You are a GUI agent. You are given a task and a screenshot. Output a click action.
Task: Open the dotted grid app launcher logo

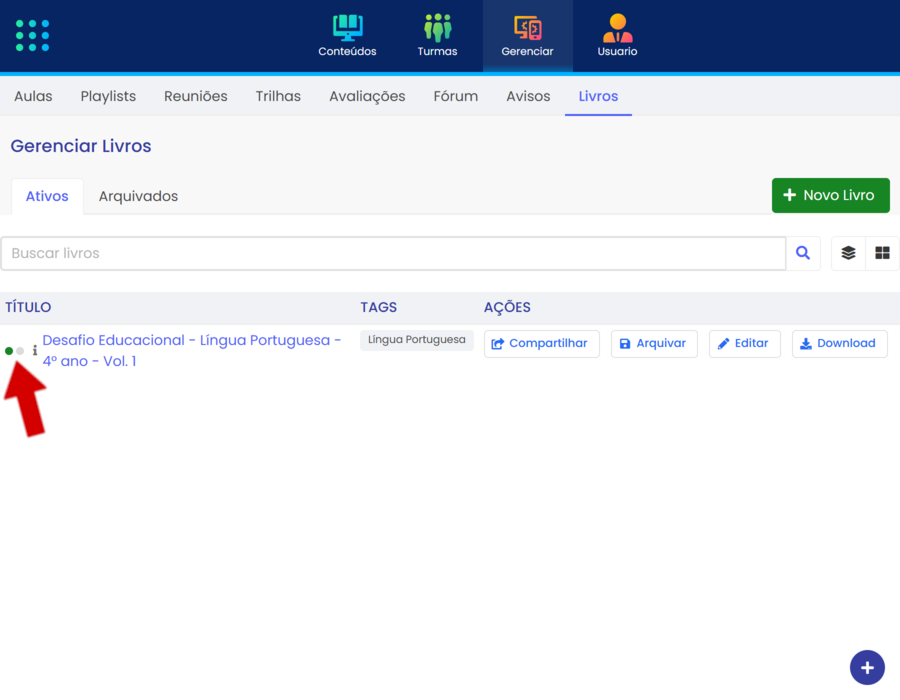pos(33,35)
